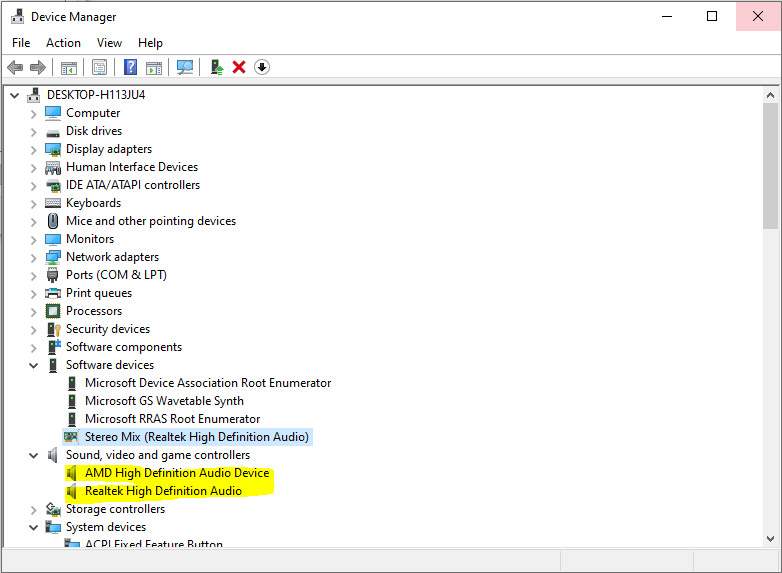Expand the Storage controllers category

click(x=33, y=510)
